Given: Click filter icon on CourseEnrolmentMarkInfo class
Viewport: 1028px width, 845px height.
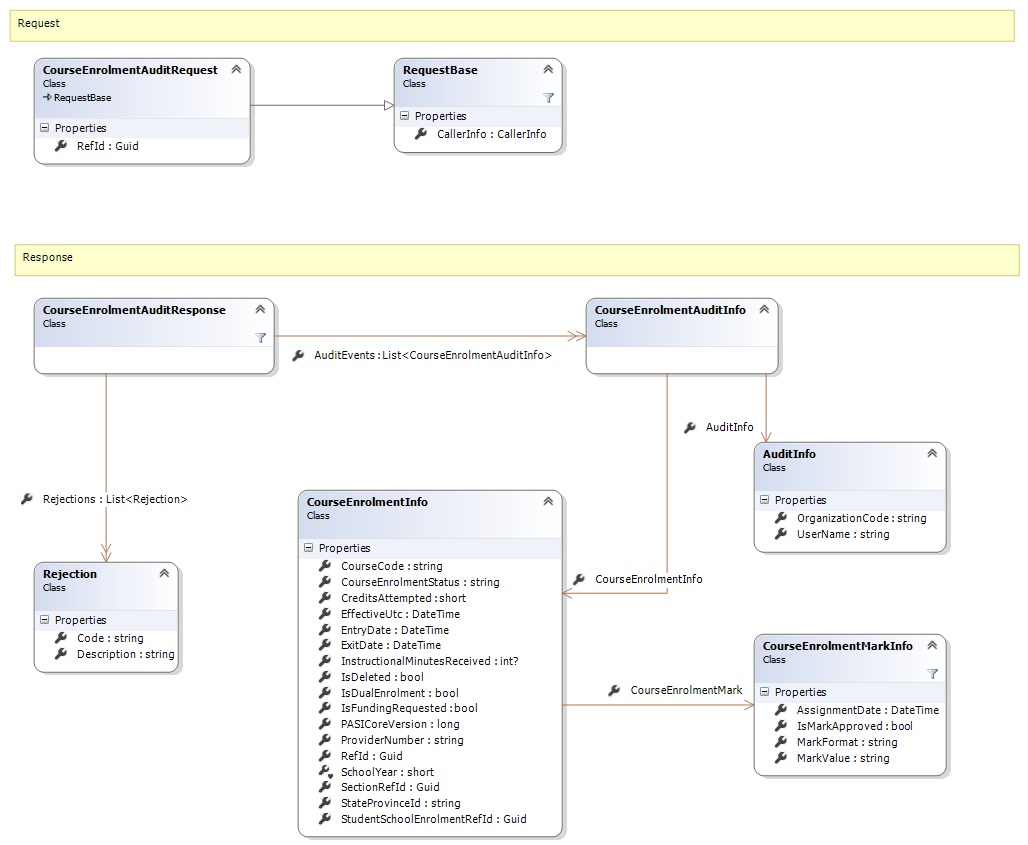Looking at the screenshot, I should click(932, 674).
